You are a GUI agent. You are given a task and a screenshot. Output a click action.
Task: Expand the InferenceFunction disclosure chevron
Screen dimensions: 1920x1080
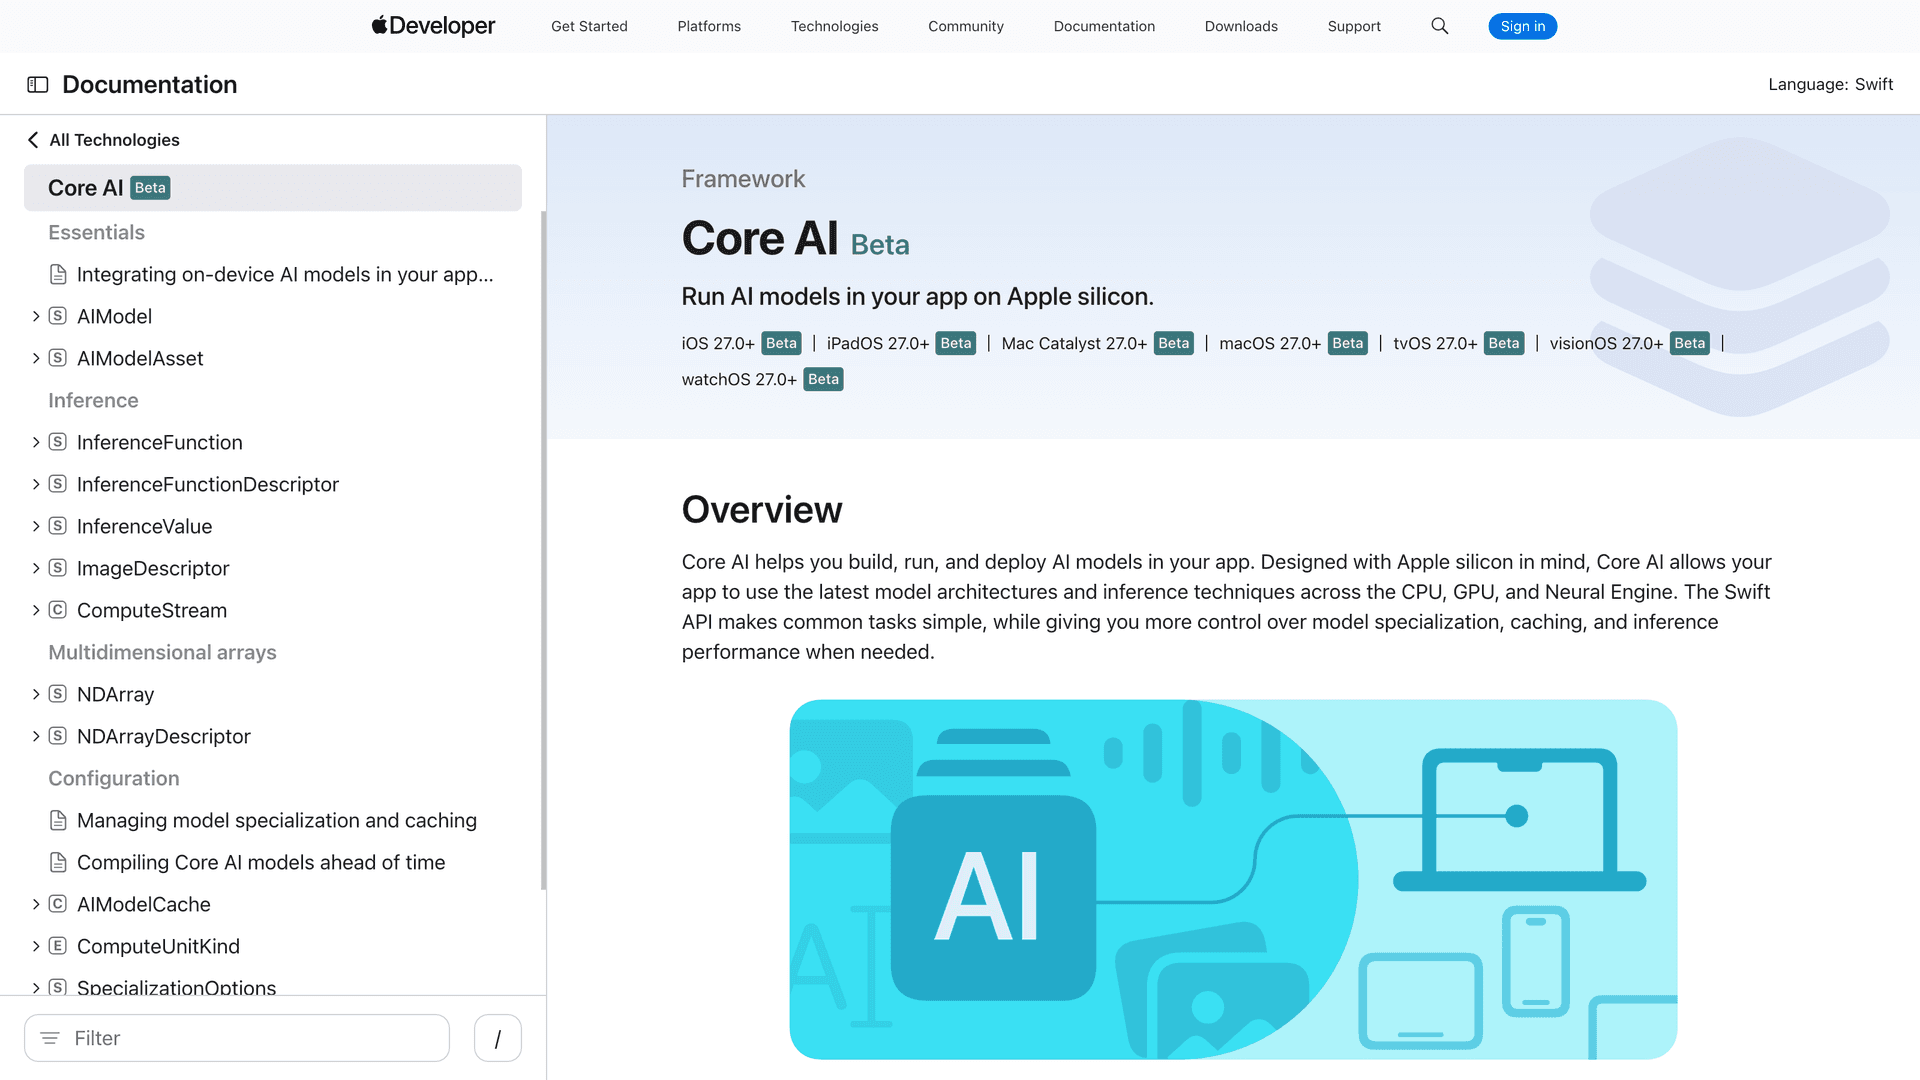(x=36, y=442)
